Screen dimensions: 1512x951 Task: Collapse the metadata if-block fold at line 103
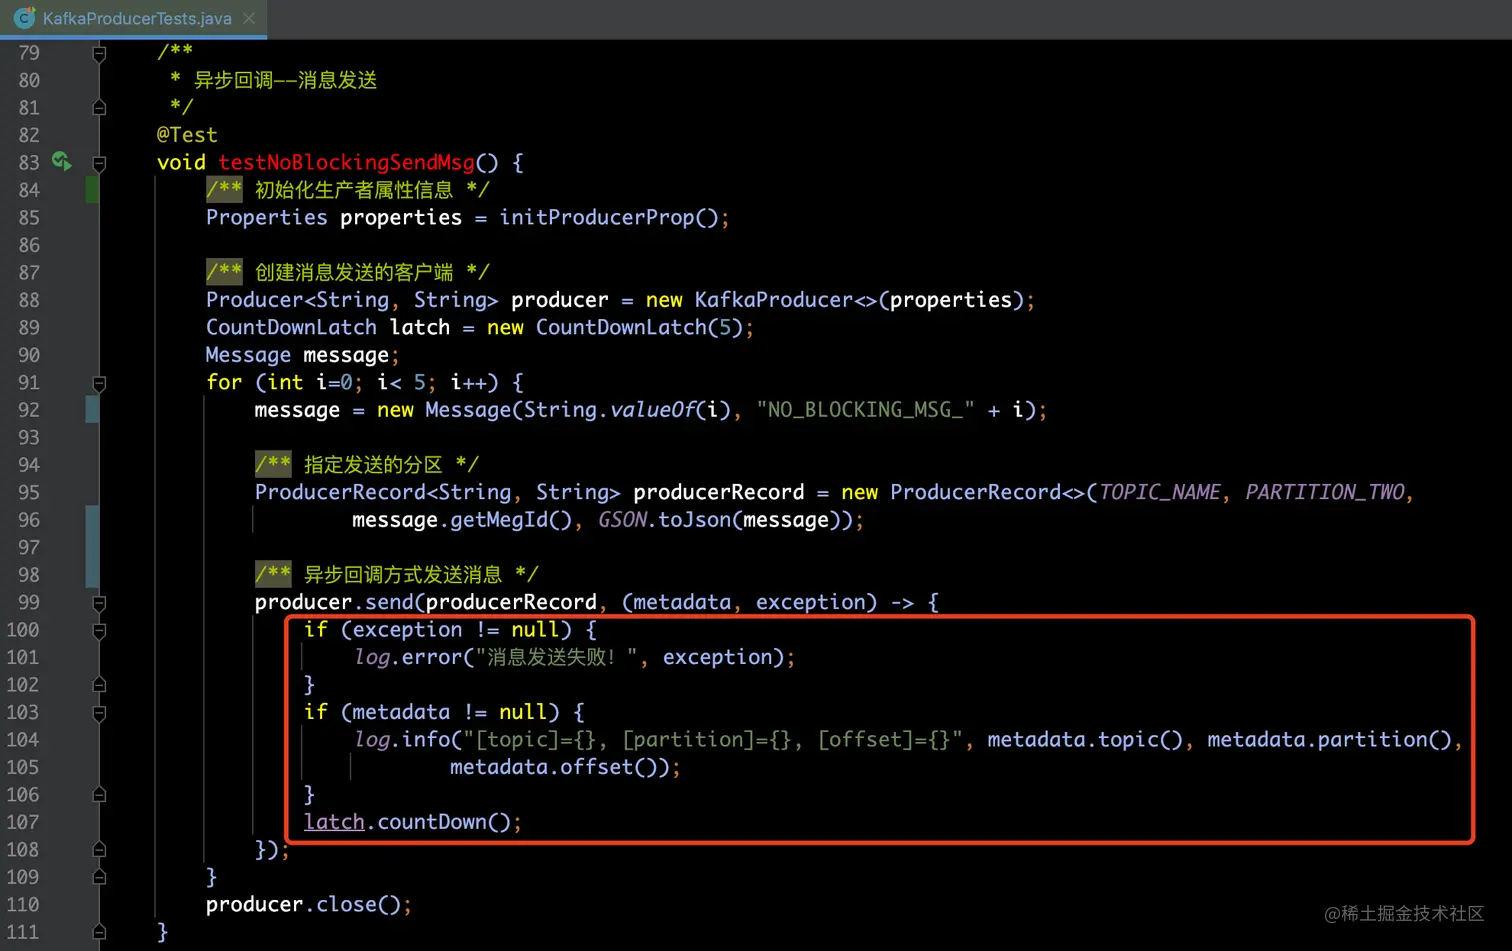coord(99,713)
